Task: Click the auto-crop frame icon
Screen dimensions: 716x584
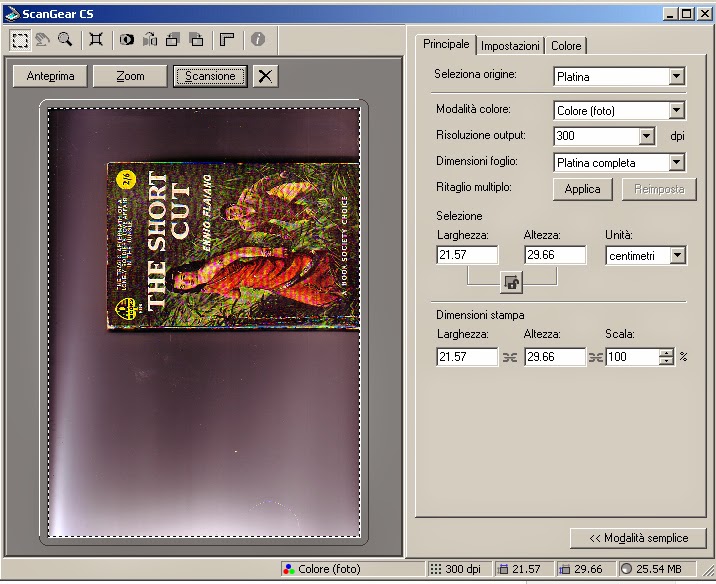Action: point(96,40)
